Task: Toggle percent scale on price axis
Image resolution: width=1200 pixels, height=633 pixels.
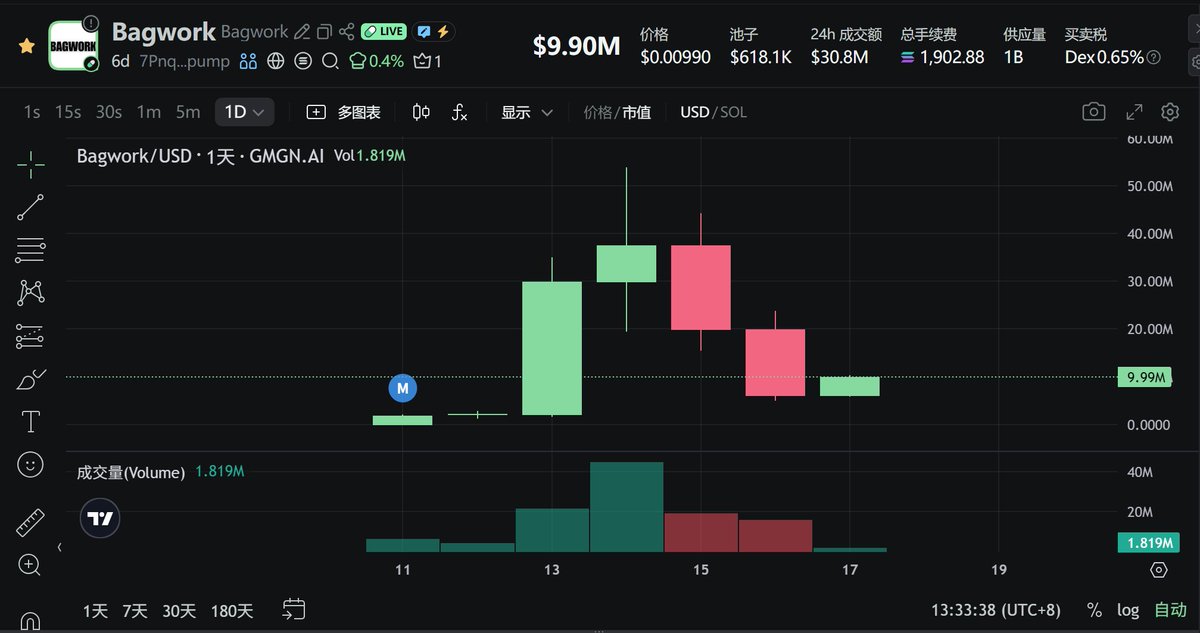Action: 1095,610
